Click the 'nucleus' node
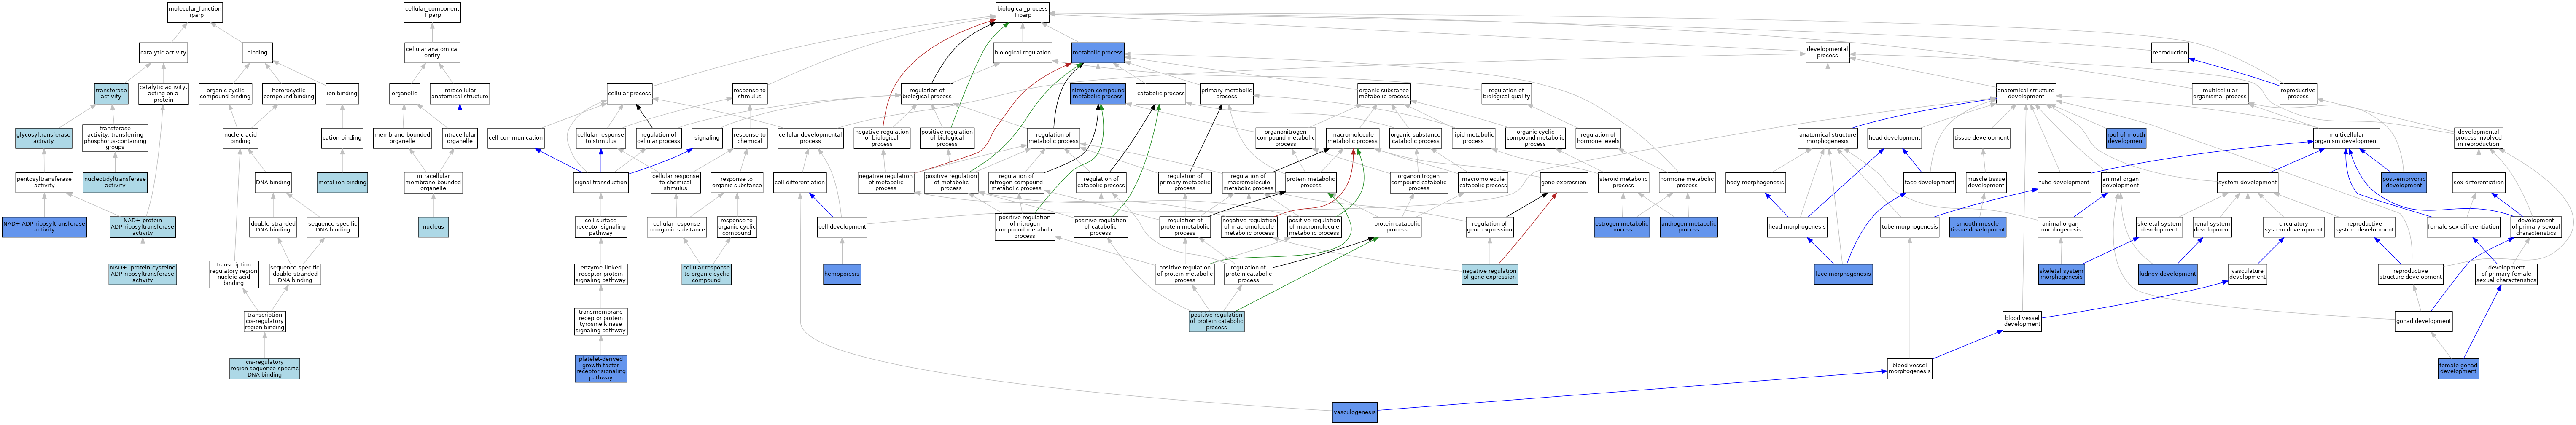 click(433, 227)
